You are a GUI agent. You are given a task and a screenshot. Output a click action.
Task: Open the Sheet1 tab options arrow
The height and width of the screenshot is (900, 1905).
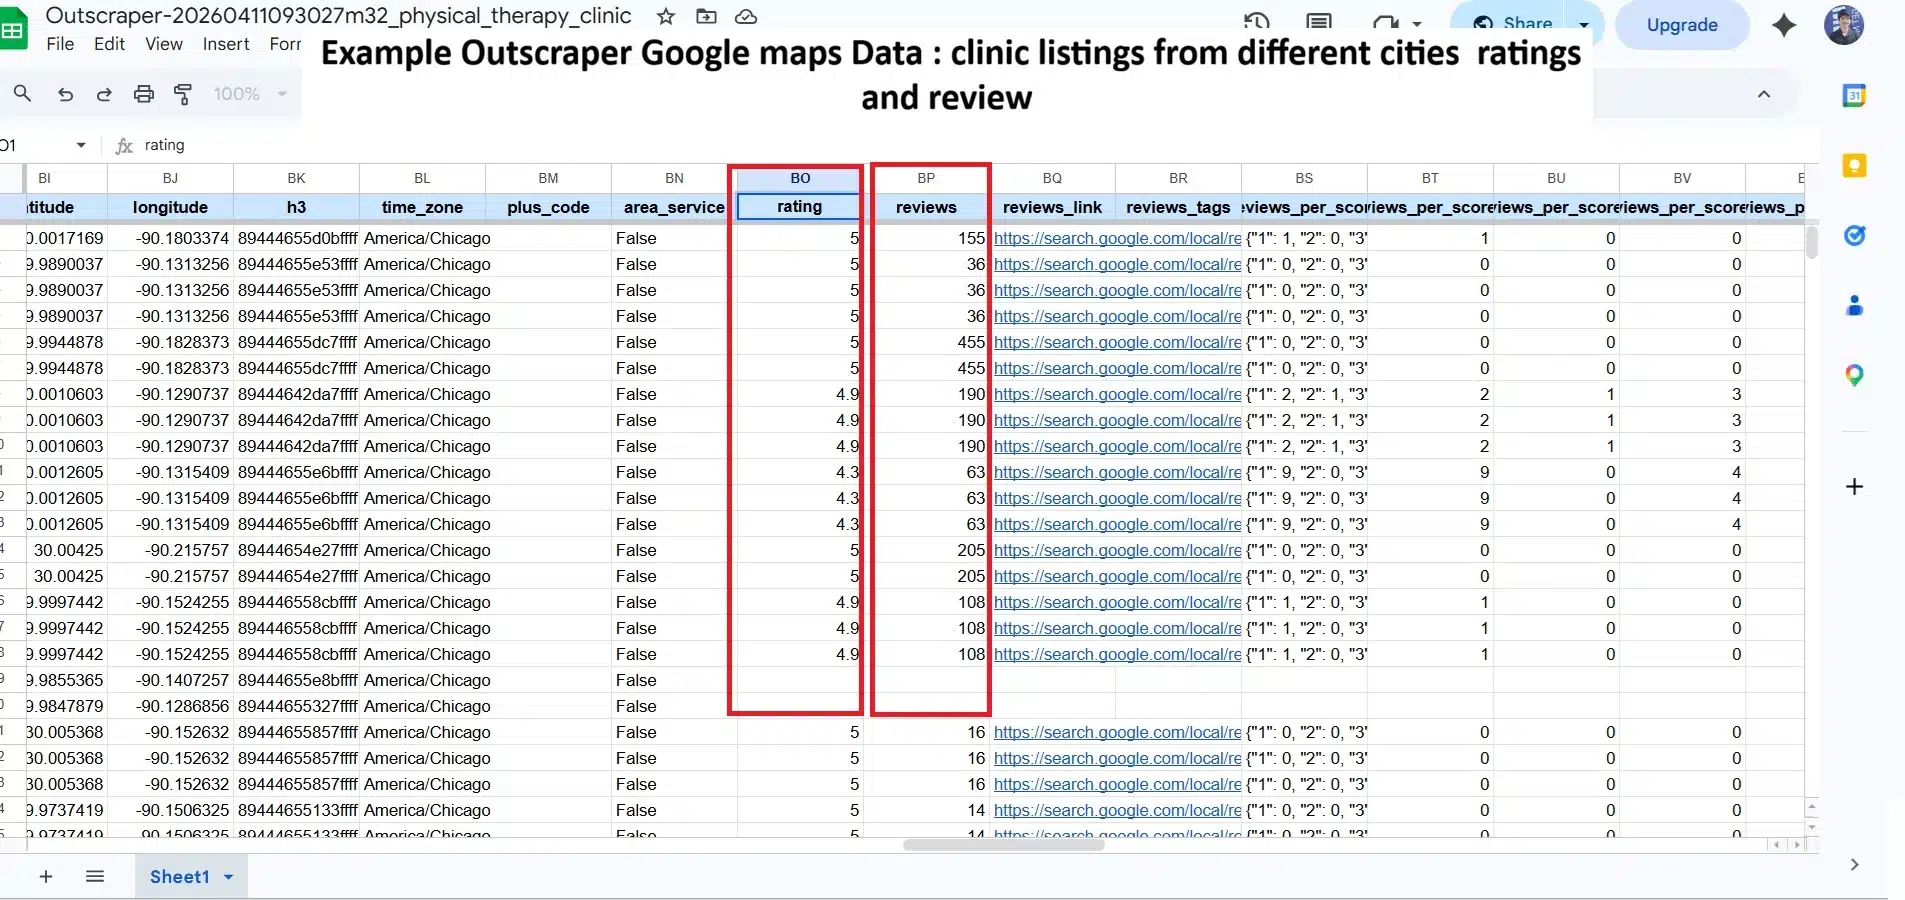click(x=229, y=877)
